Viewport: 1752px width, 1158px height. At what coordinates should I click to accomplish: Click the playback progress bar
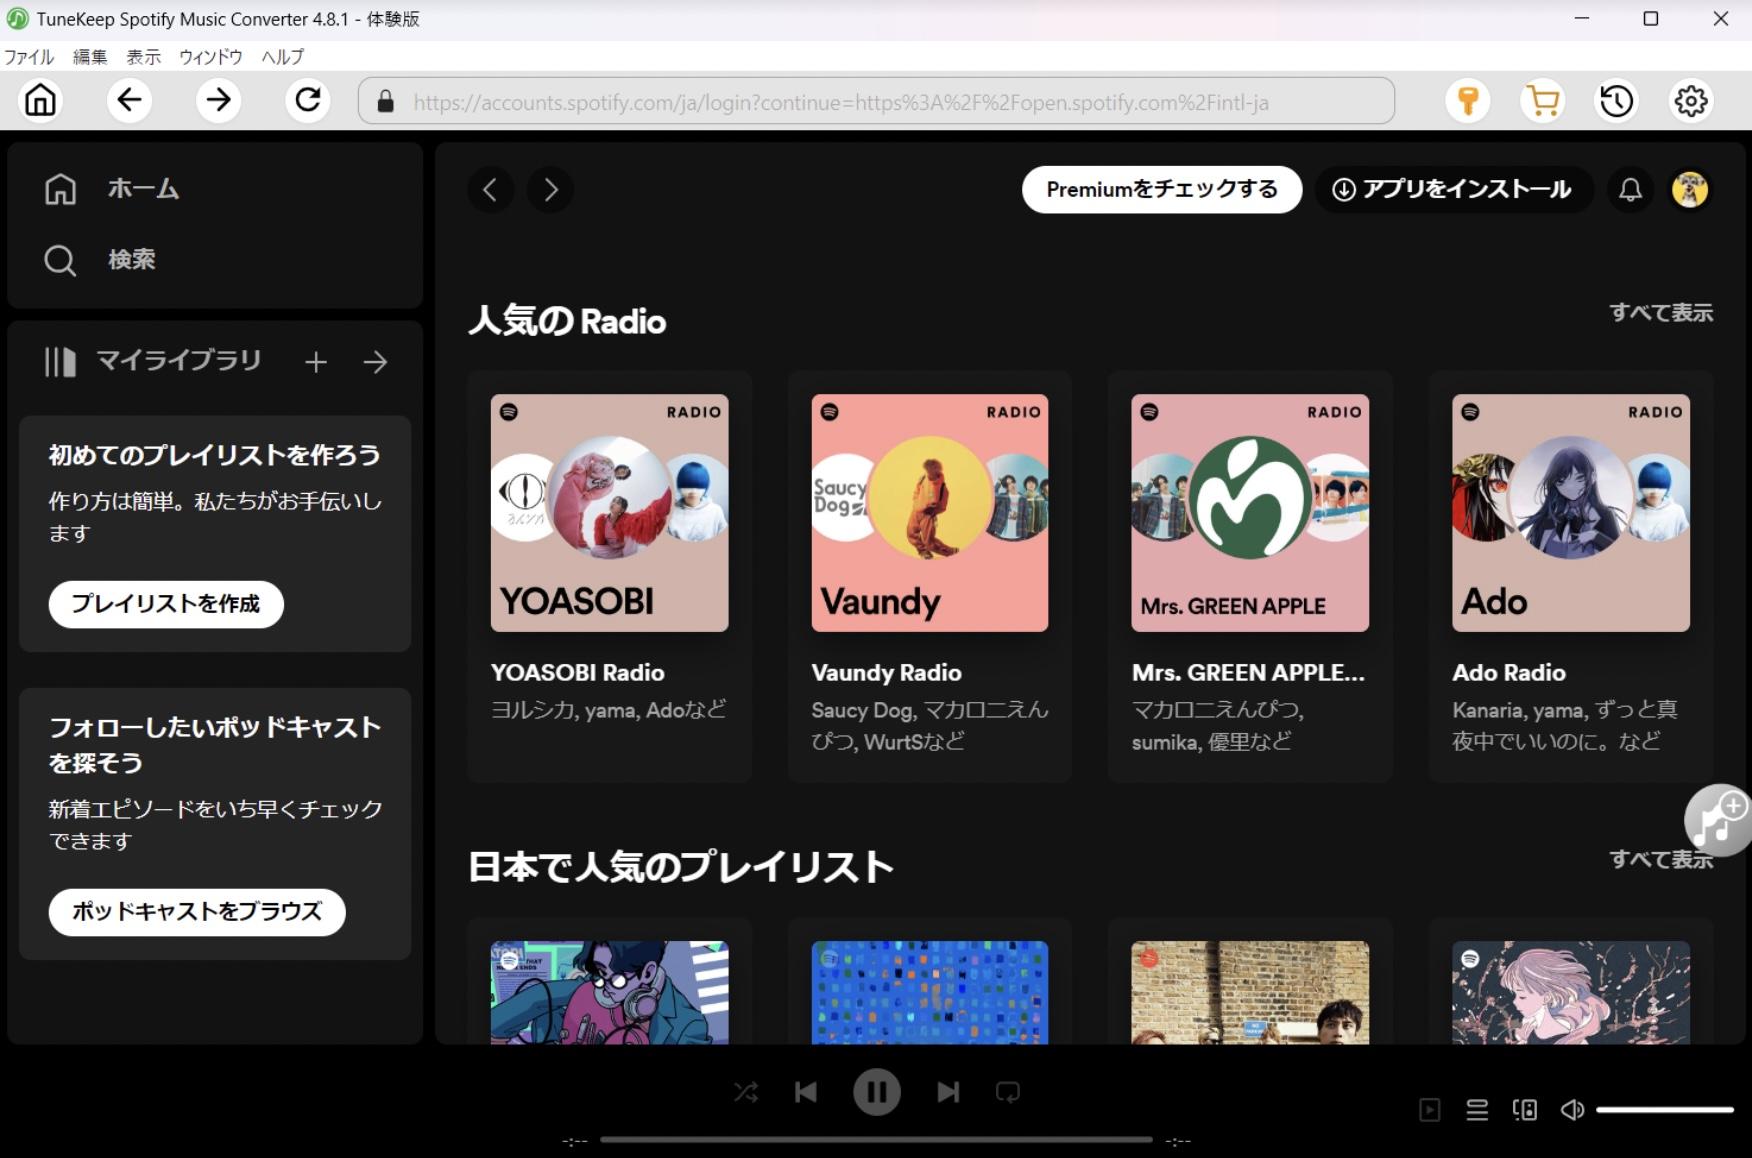pyautogui.click(x=876, y=1139)
